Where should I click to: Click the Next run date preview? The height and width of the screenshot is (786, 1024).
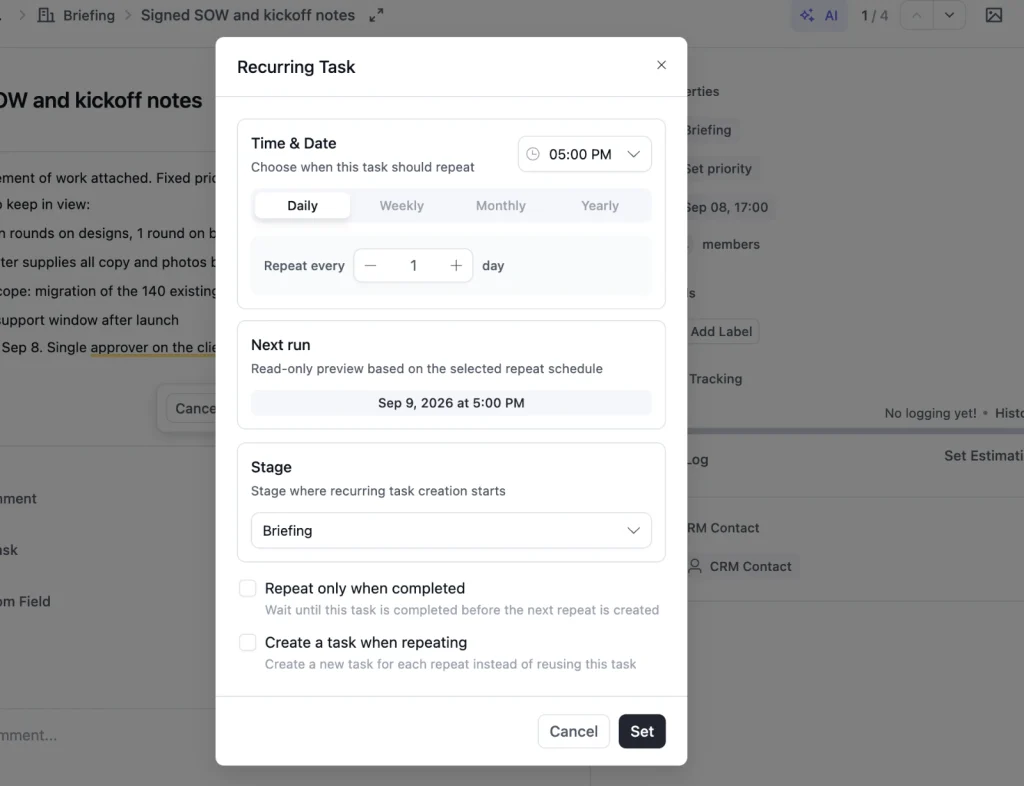tap(451, 403)
